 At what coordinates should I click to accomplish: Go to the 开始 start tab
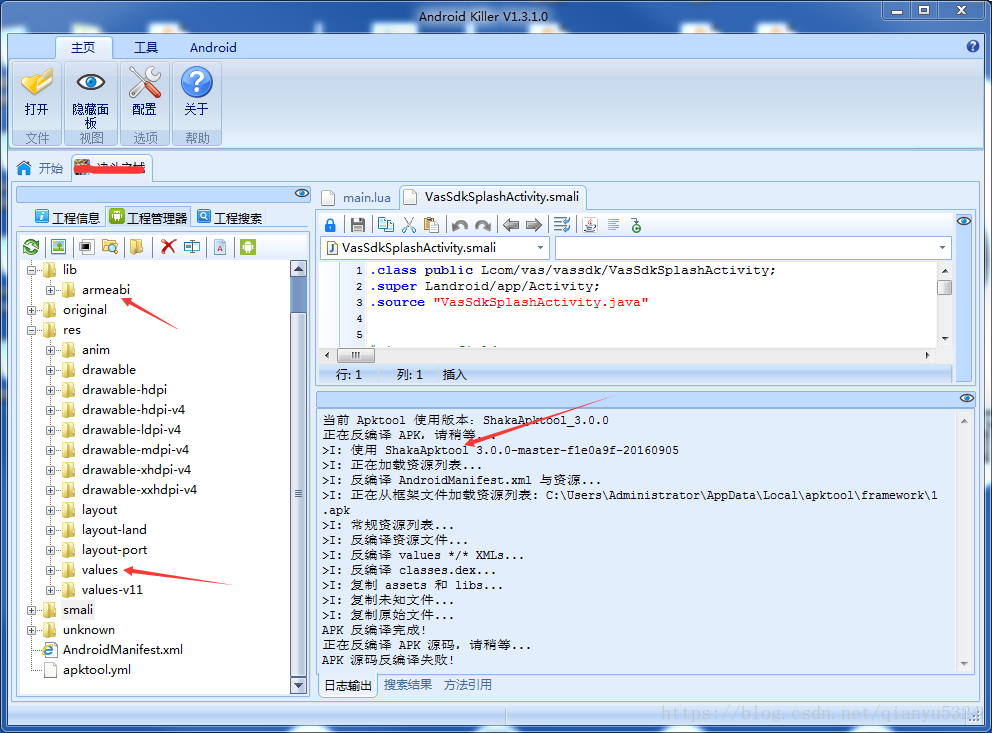[x=40, y=168]
